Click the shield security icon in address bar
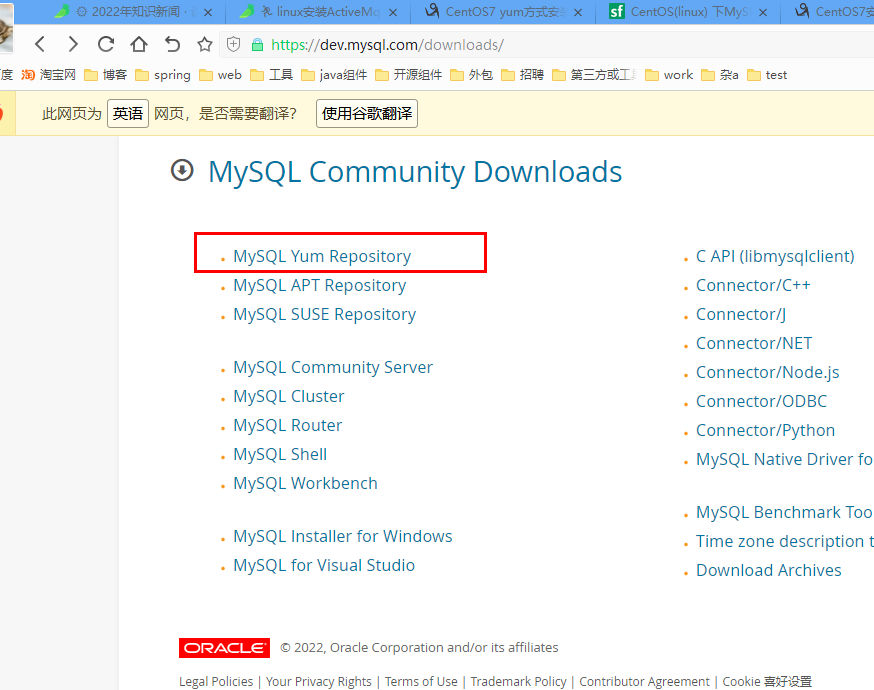 234,44
